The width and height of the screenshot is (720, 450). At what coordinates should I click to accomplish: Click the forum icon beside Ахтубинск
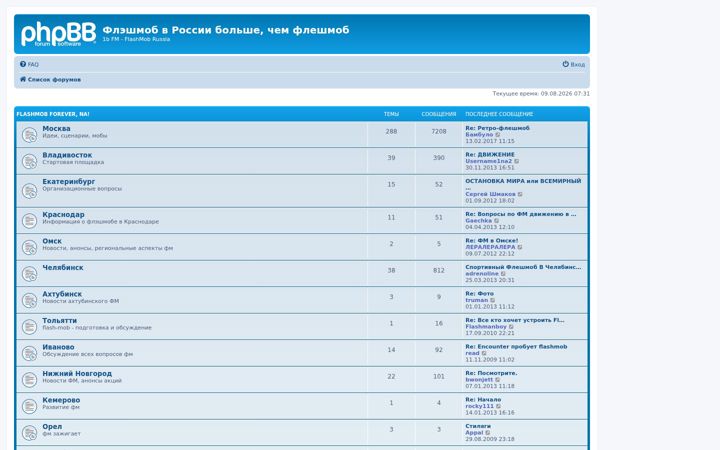click(x=29, y=301)
